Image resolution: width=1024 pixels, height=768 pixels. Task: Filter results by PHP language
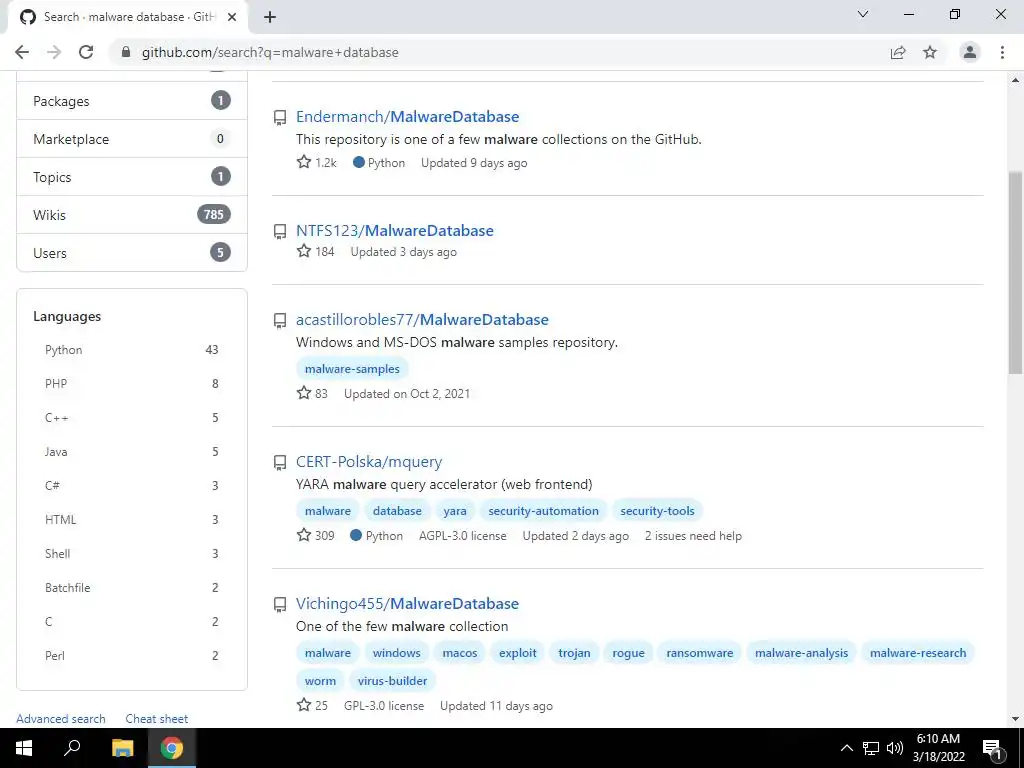tap(132, 384)
